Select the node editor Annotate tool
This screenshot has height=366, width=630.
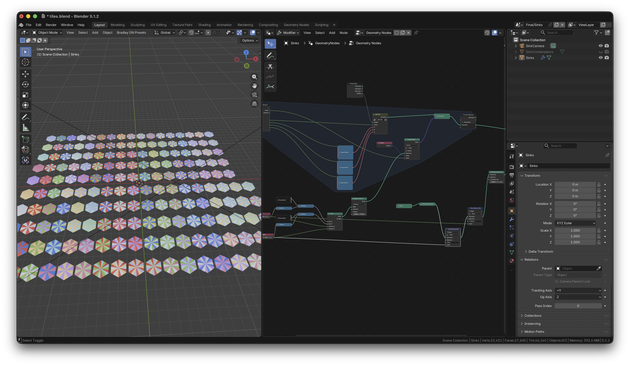click(x=270, y=56)
